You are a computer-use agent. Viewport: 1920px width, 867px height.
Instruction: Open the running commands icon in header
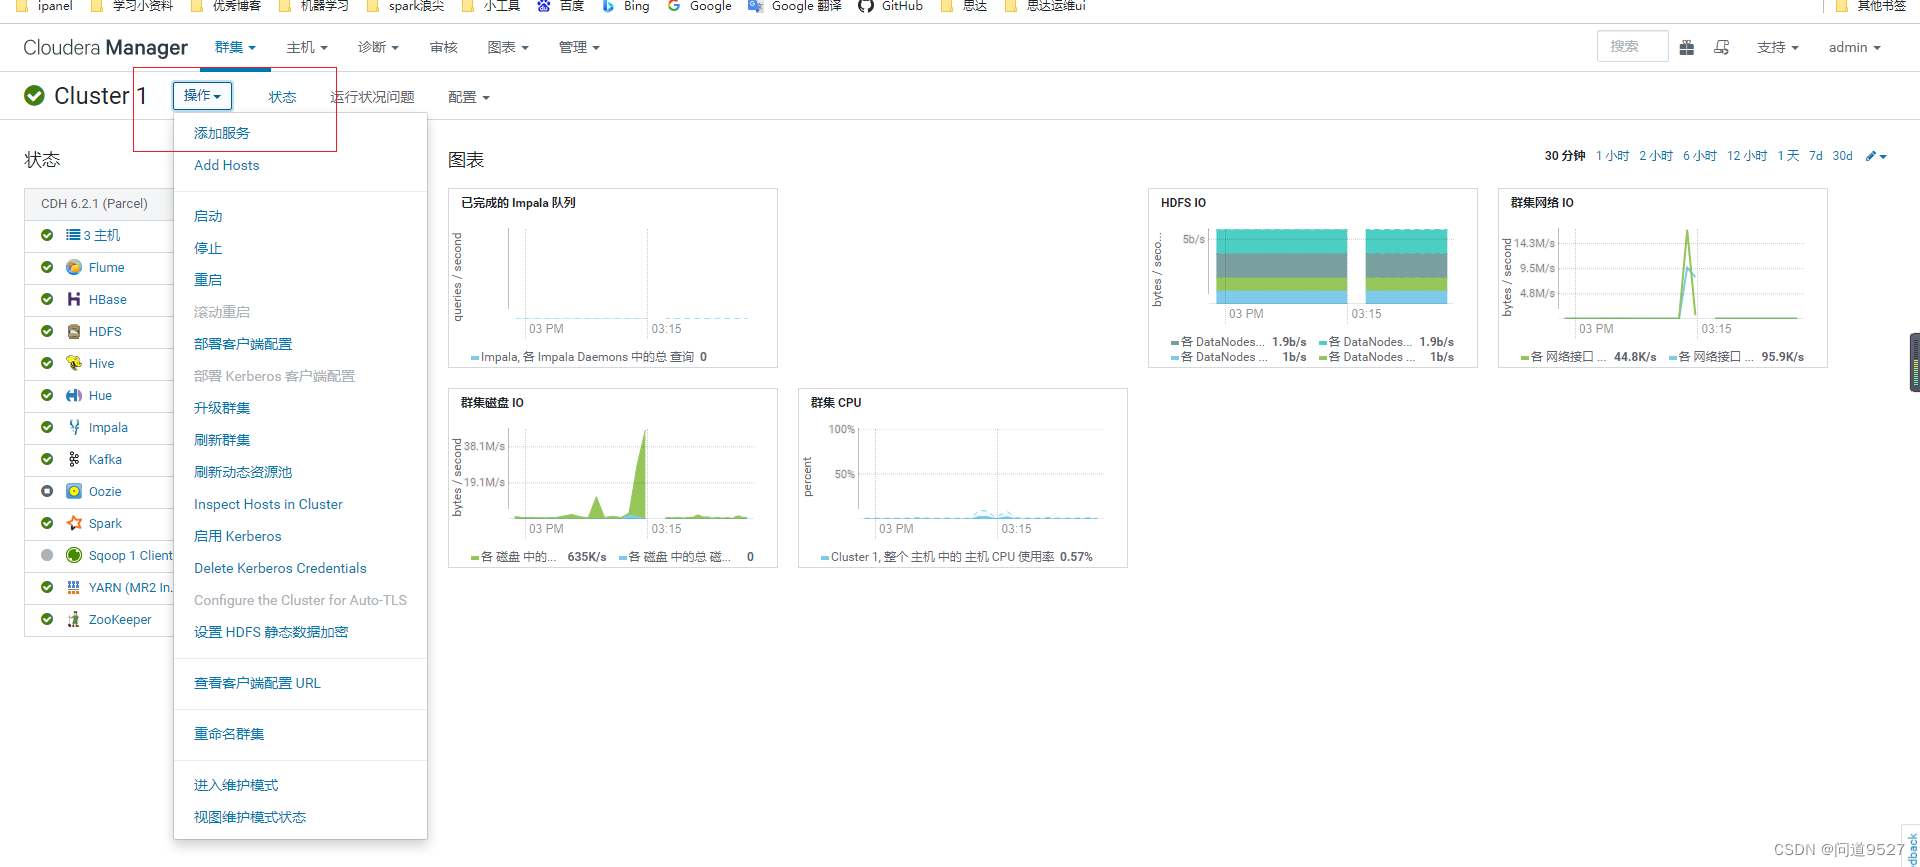(1722, 47)
